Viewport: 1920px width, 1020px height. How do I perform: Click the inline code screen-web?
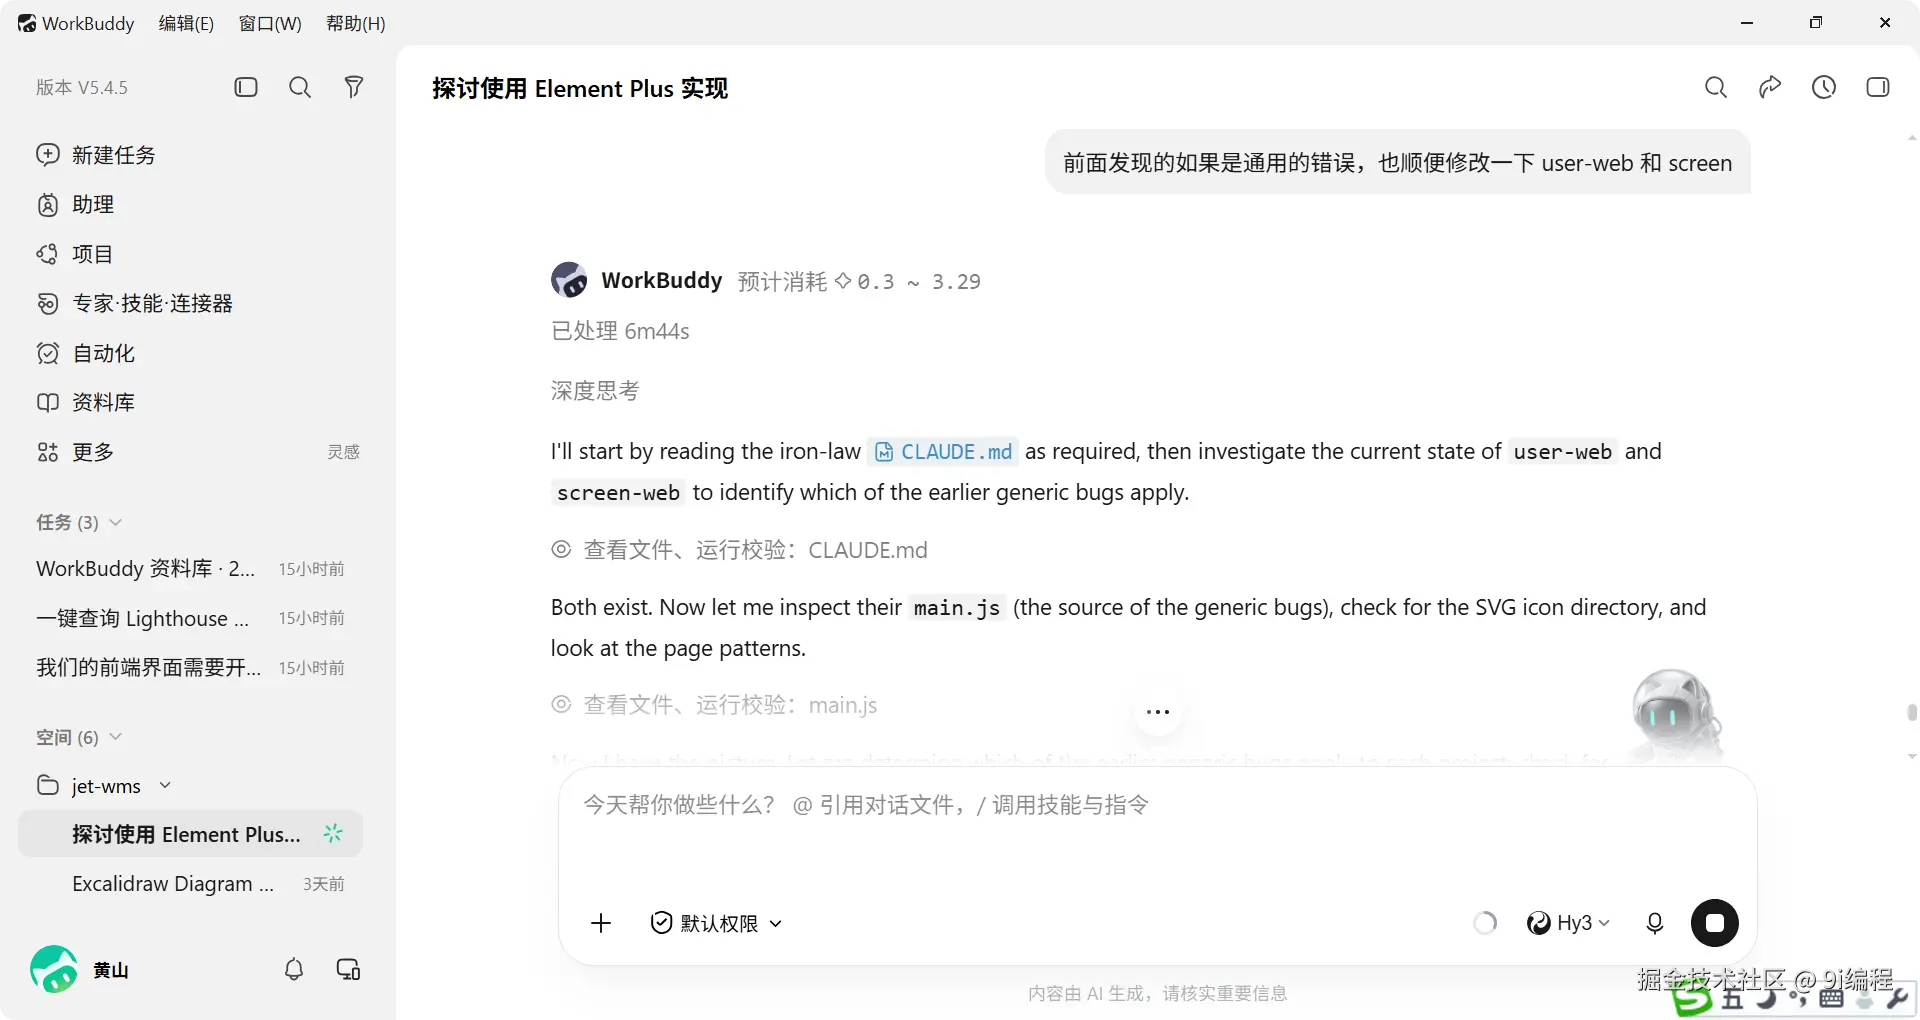[618, 493]
